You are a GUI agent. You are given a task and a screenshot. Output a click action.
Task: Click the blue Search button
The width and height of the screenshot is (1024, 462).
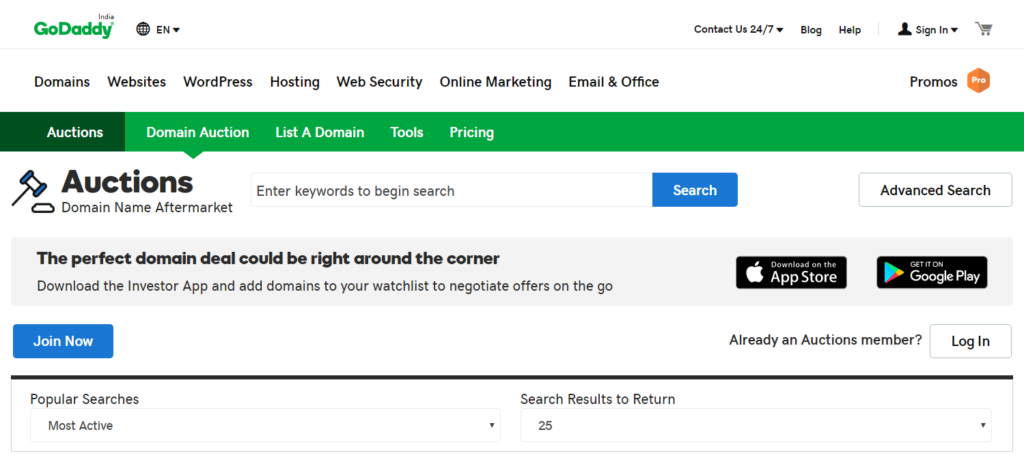click(695, 190)
